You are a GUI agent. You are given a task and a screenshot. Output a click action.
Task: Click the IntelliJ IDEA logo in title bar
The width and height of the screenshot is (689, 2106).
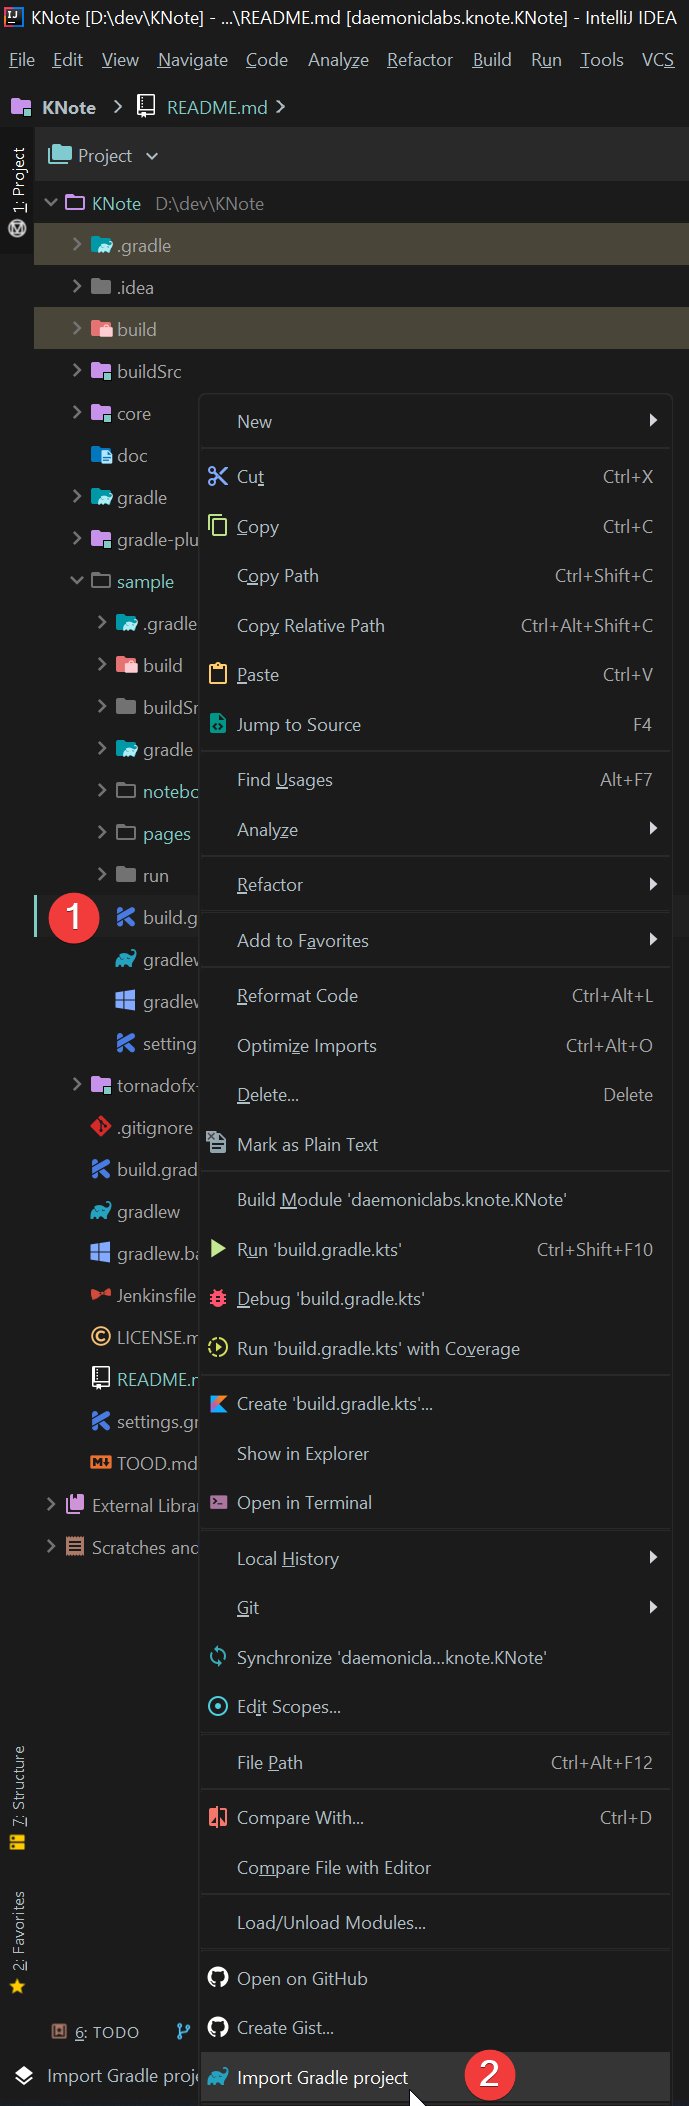click(14, 16)
